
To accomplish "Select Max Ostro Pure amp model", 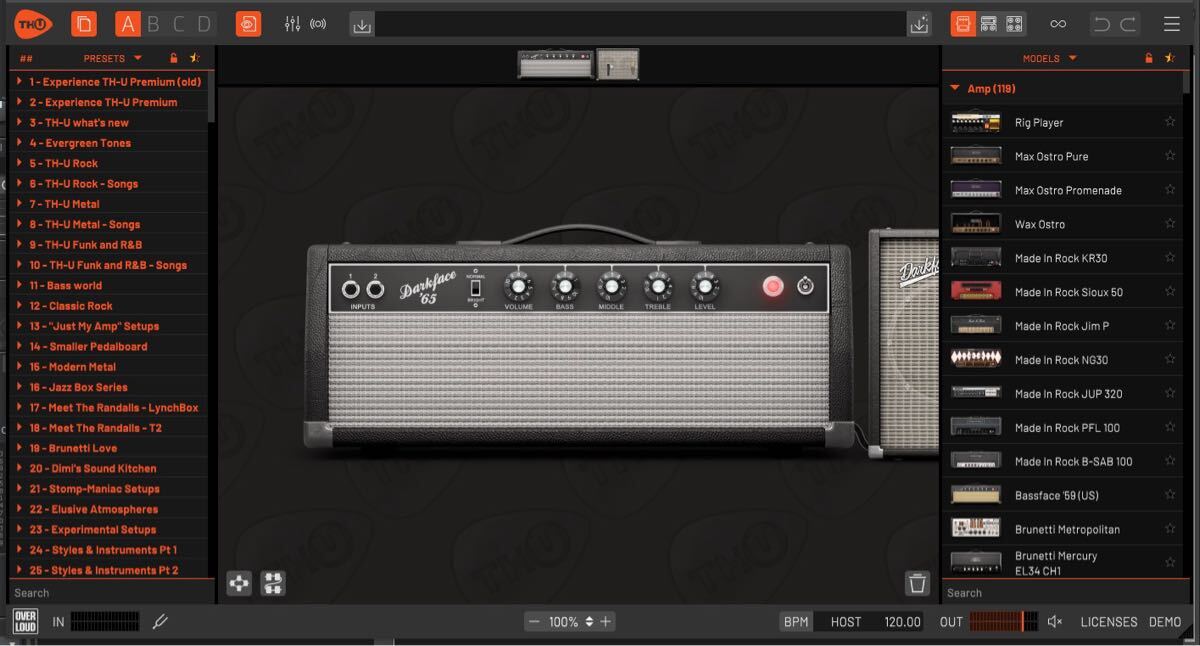I will pyautogui.click(x=1063, y=156).
